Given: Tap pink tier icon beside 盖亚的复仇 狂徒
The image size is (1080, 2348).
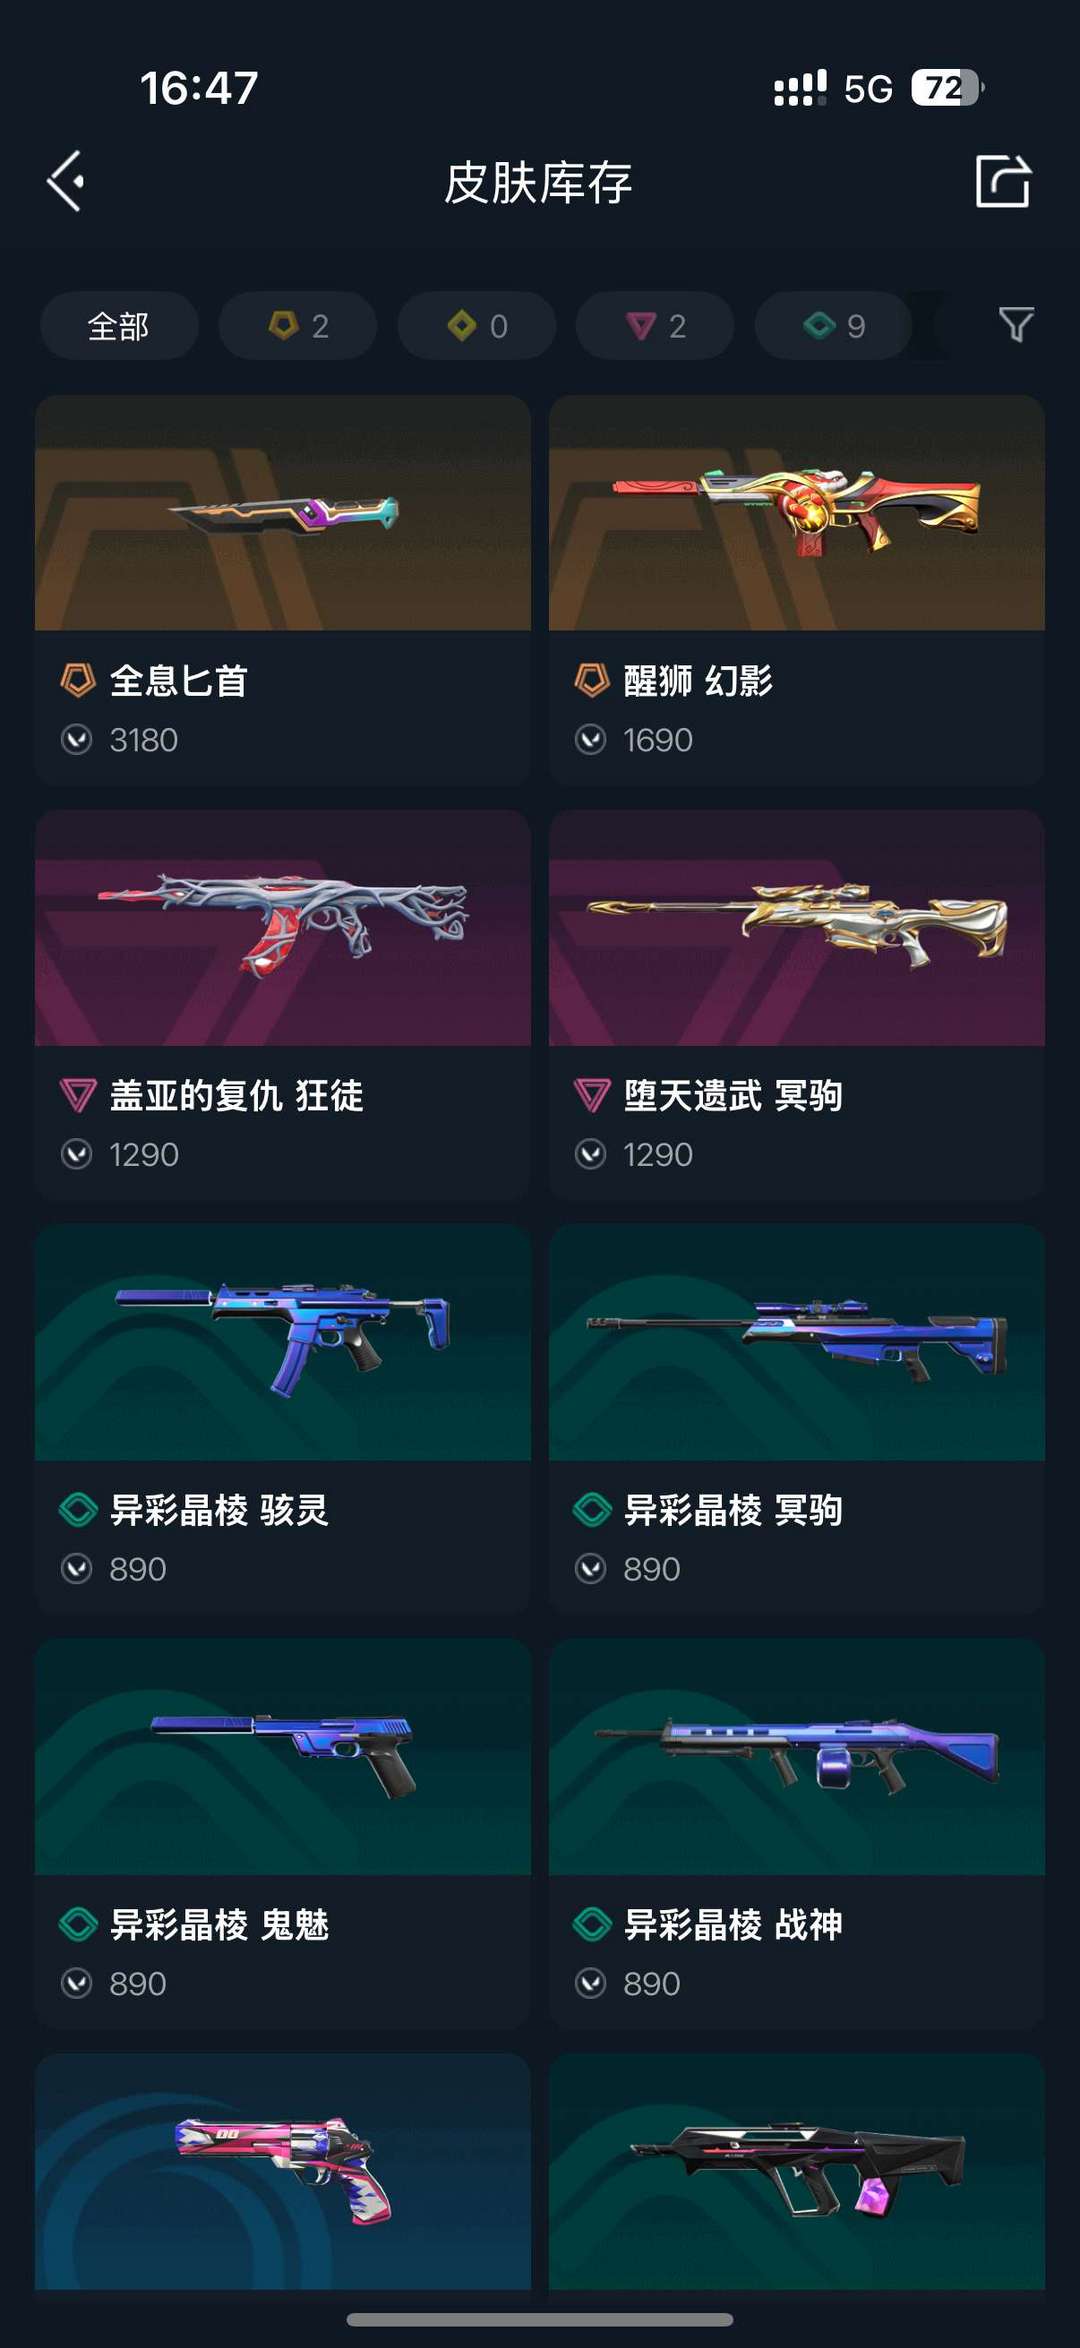Looking at the screenshot, I should tap(78, 1096).
